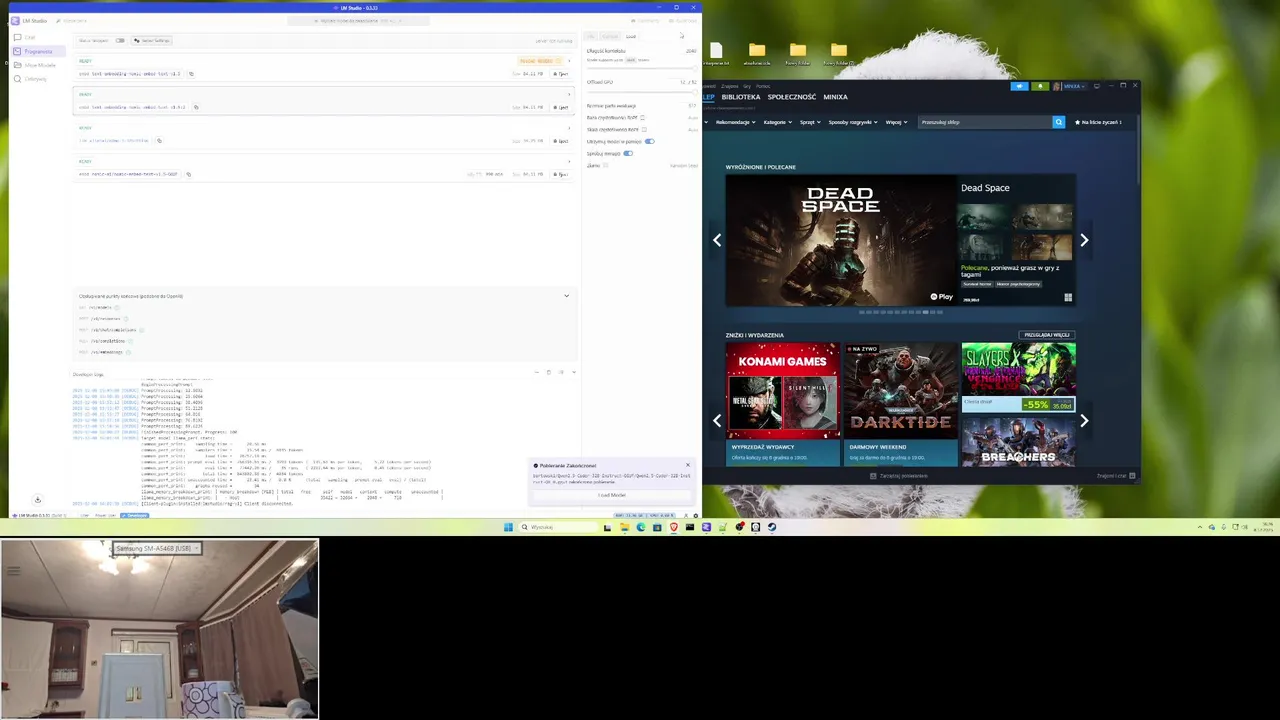Toggle the server Status switch in LM Studio
The image size is (1280, 720).
click(120, 40)
